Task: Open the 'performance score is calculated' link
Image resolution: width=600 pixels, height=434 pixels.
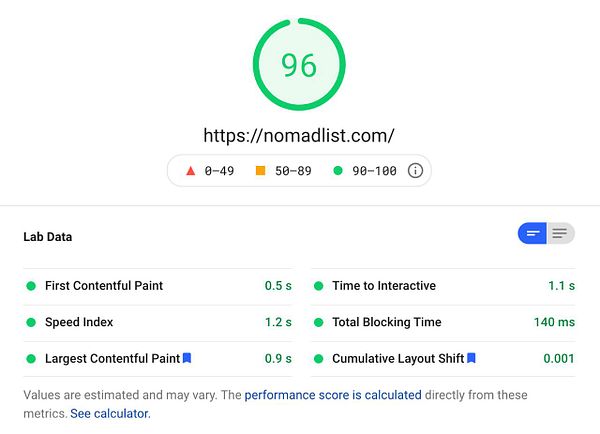Action: coord(333,395)
